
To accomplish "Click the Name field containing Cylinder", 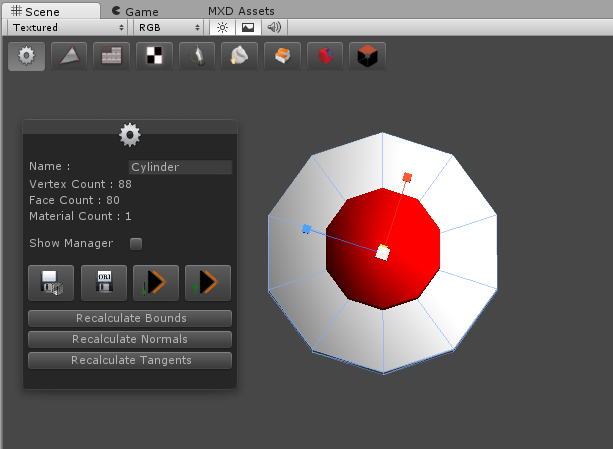I will point(180,167).
